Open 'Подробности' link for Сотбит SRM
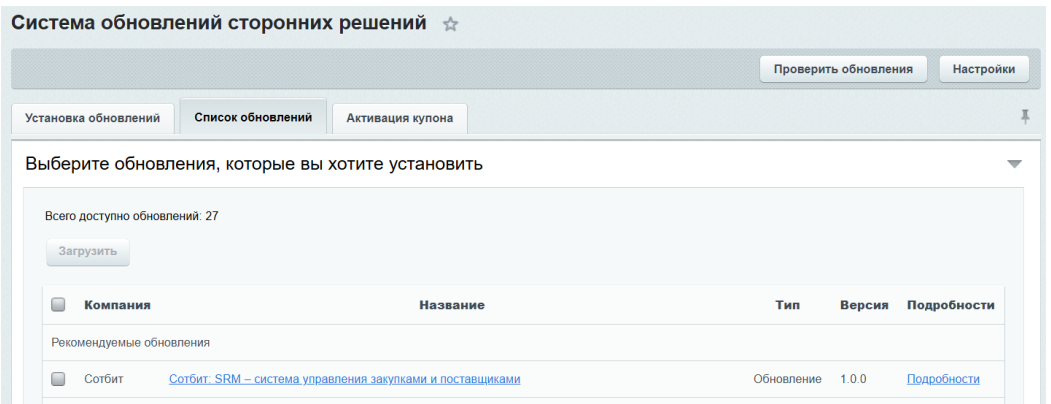 pos(943,379)
